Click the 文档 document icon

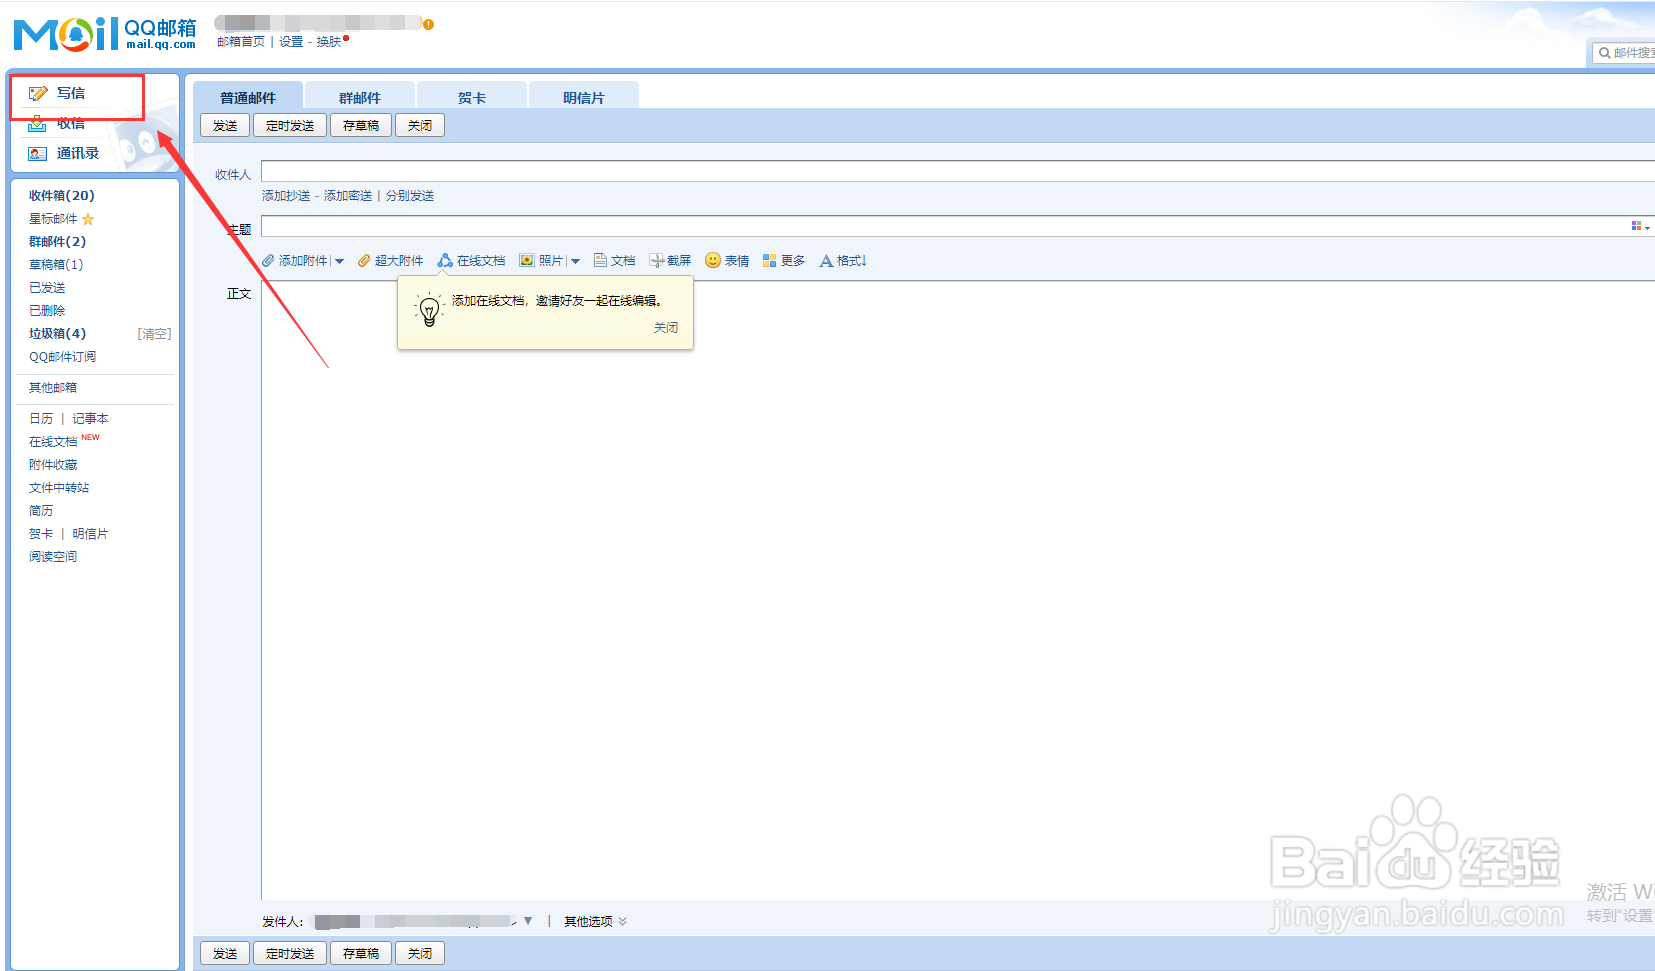click(600, 261)
